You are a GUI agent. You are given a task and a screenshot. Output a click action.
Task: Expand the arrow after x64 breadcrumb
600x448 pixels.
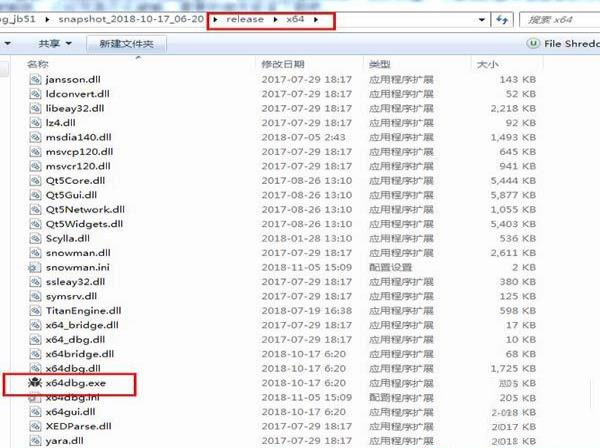tap(316, 20)
